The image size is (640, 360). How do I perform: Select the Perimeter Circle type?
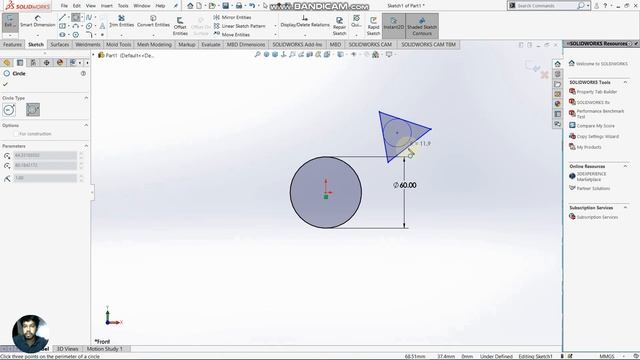(x=33, y=109)
